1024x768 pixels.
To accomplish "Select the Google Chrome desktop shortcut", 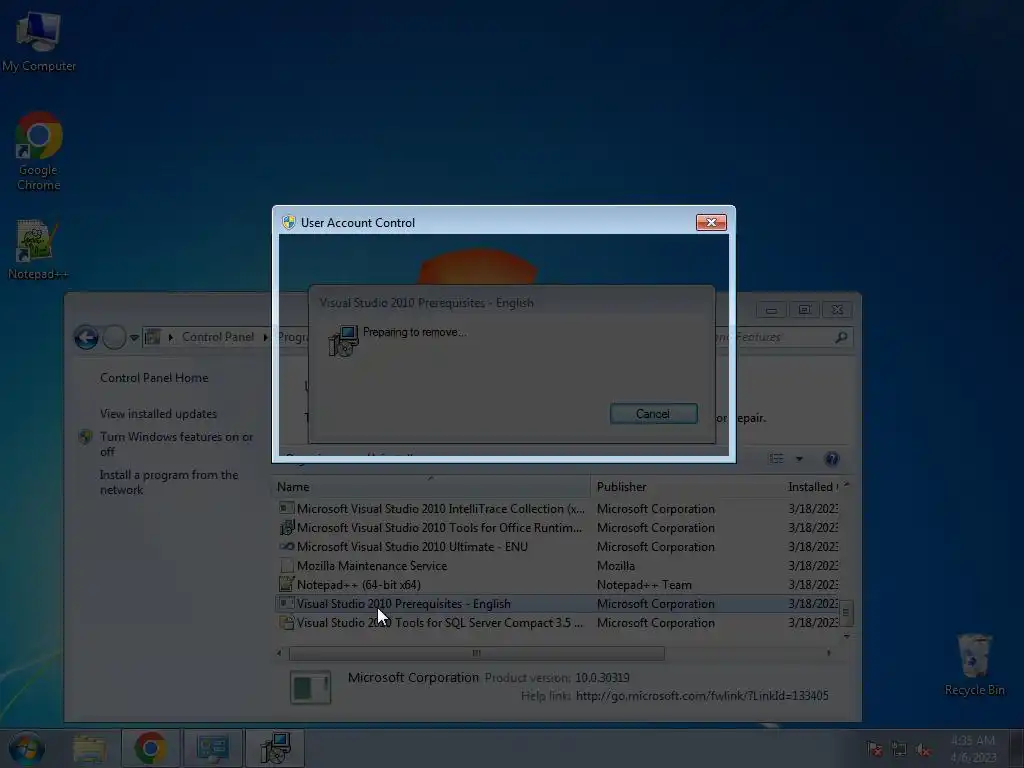I will click(39, 152).
